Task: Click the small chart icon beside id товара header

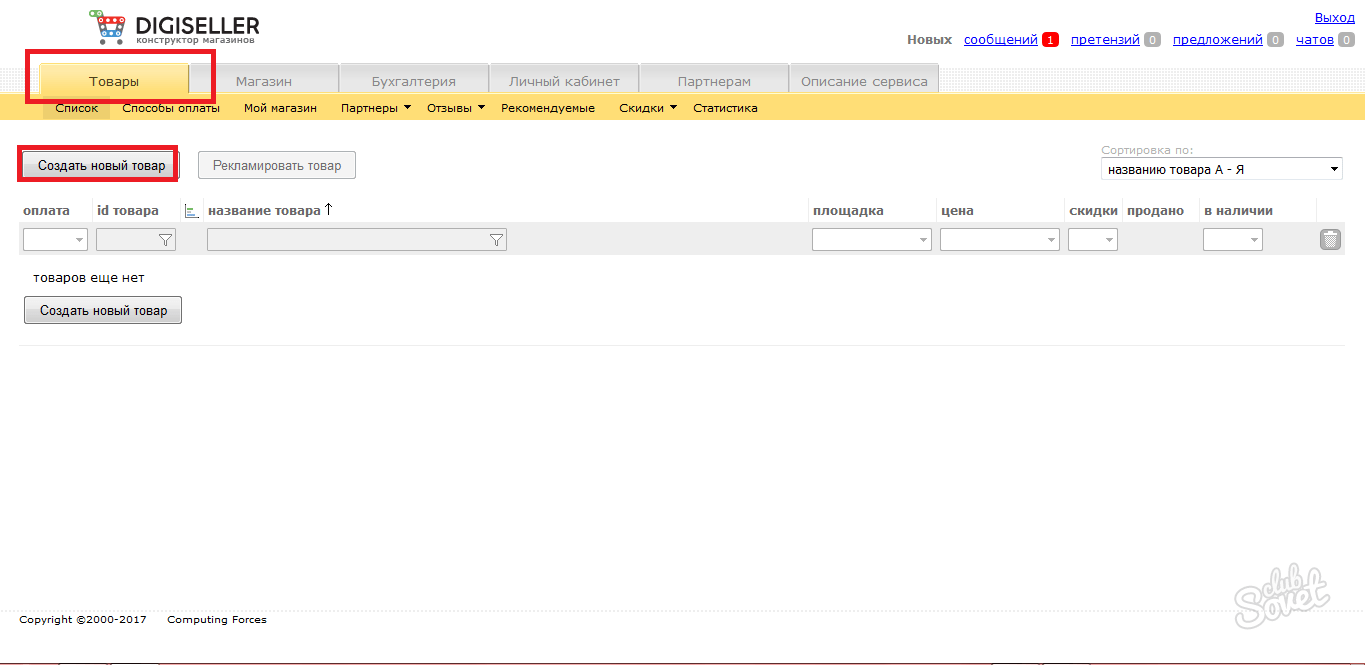Action: tap(192, 211)
